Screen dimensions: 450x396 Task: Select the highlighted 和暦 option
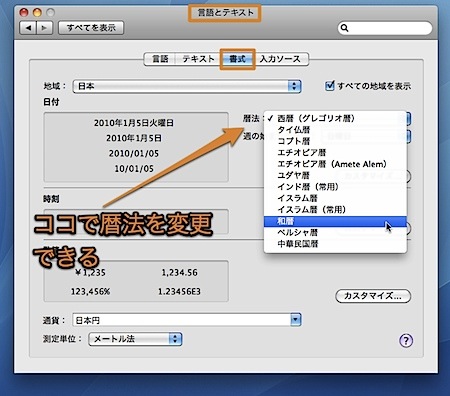coord(335,221)
